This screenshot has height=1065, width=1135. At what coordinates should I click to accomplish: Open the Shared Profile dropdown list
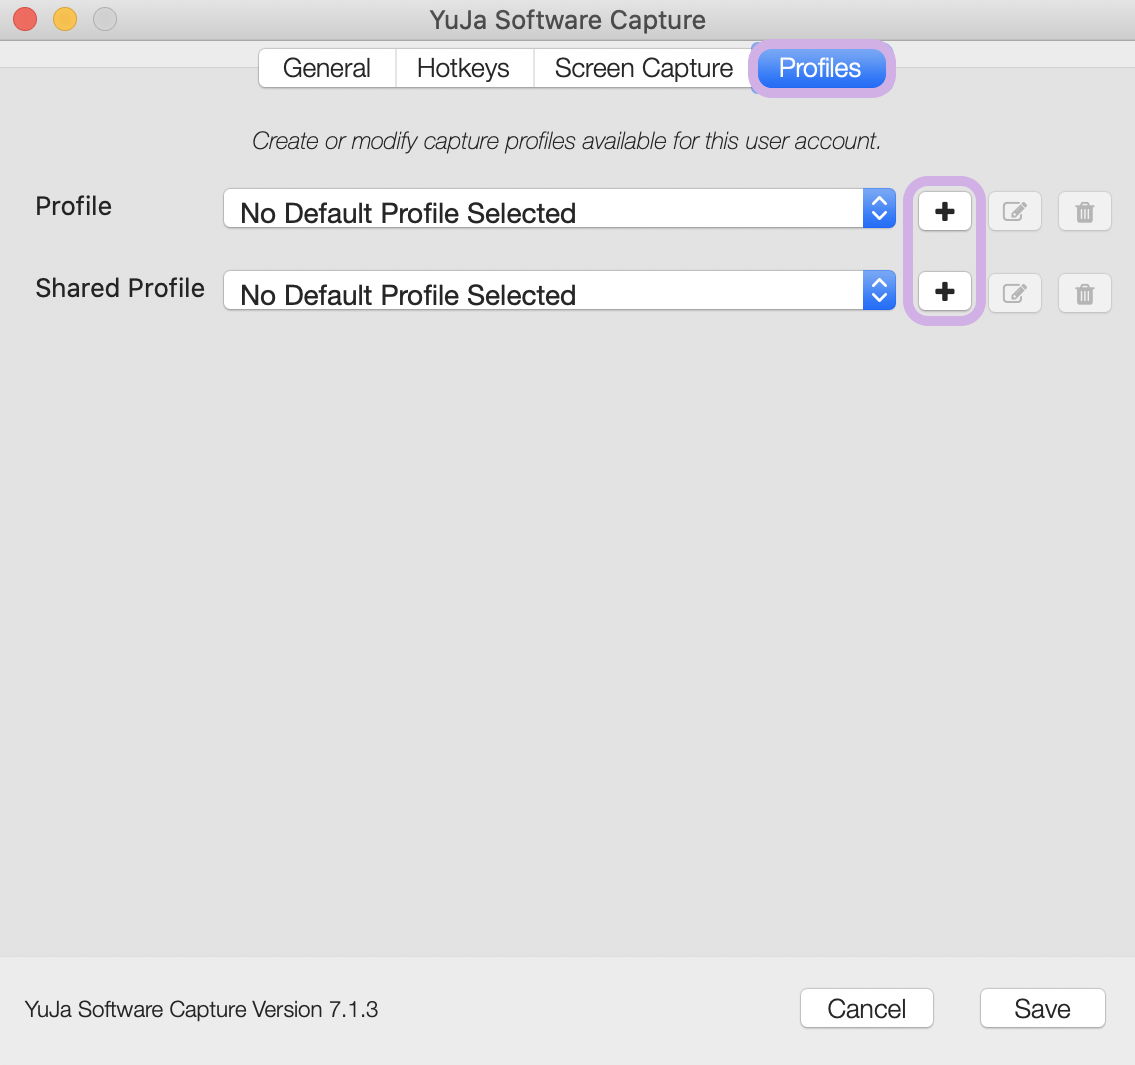point(560,290)
